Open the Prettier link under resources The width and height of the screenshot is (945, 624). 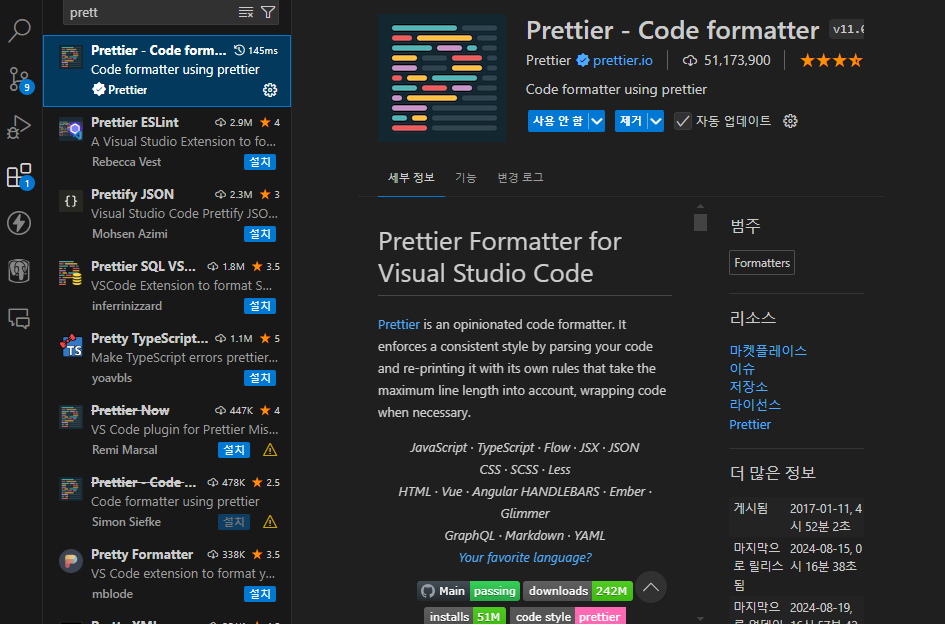pos(750,424)
